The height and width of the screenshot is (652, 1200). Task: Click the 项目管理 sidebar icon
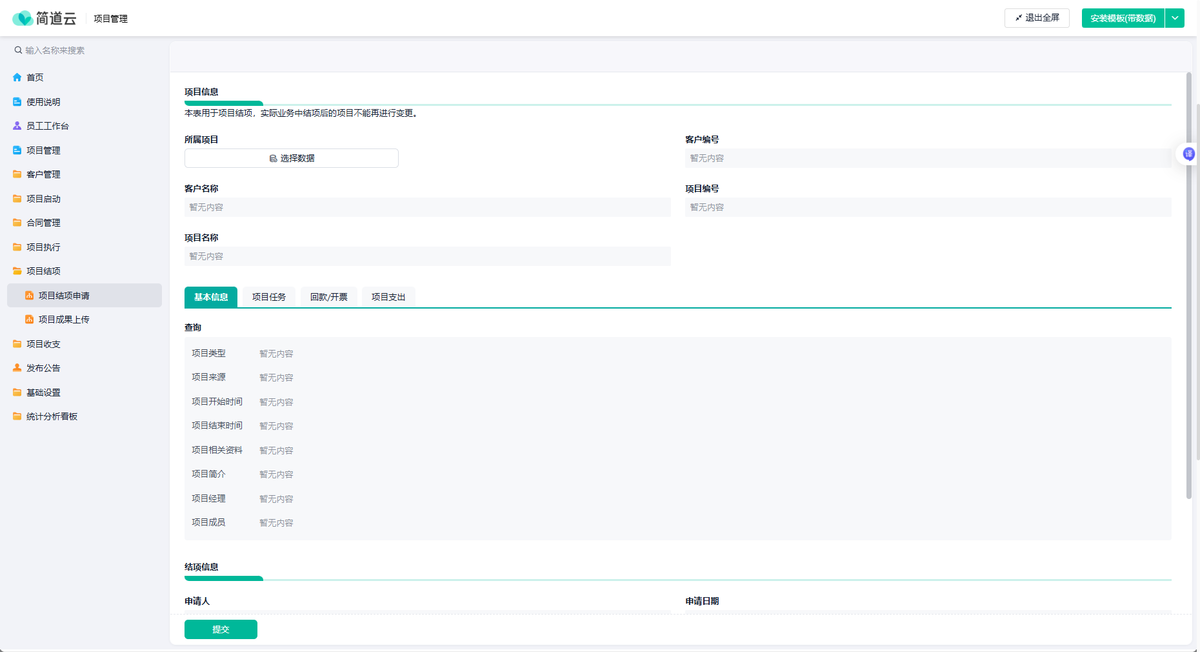[x=17, y=150]
